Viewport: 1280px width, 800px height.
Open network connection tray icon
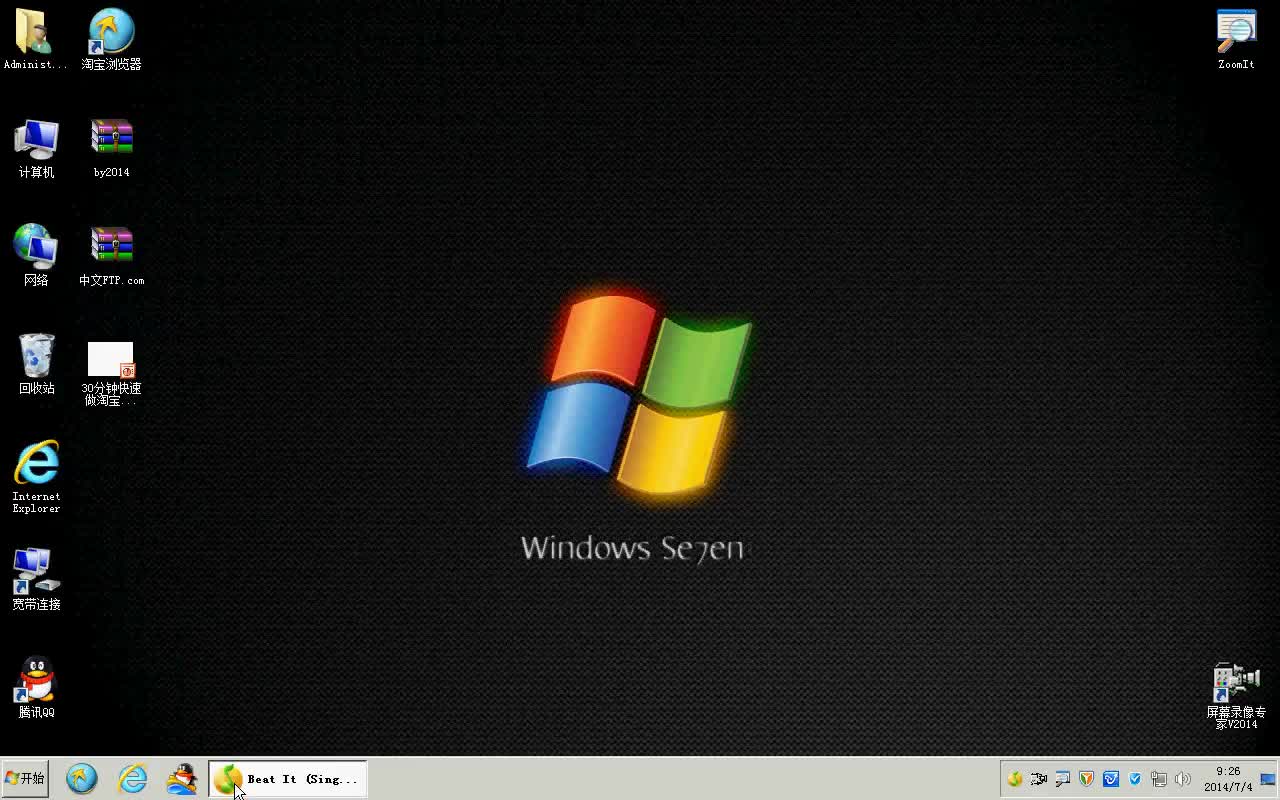click(x=1159, y=779)
